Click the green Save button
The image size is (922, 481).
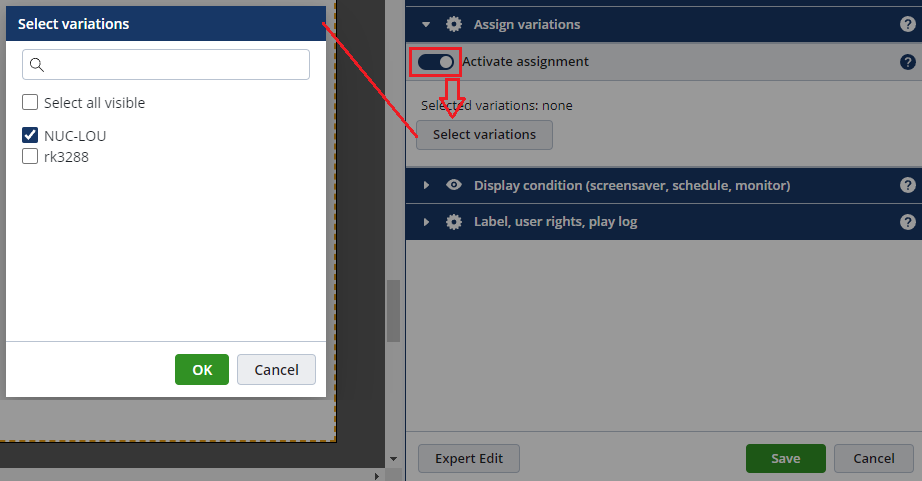point(785,459)
